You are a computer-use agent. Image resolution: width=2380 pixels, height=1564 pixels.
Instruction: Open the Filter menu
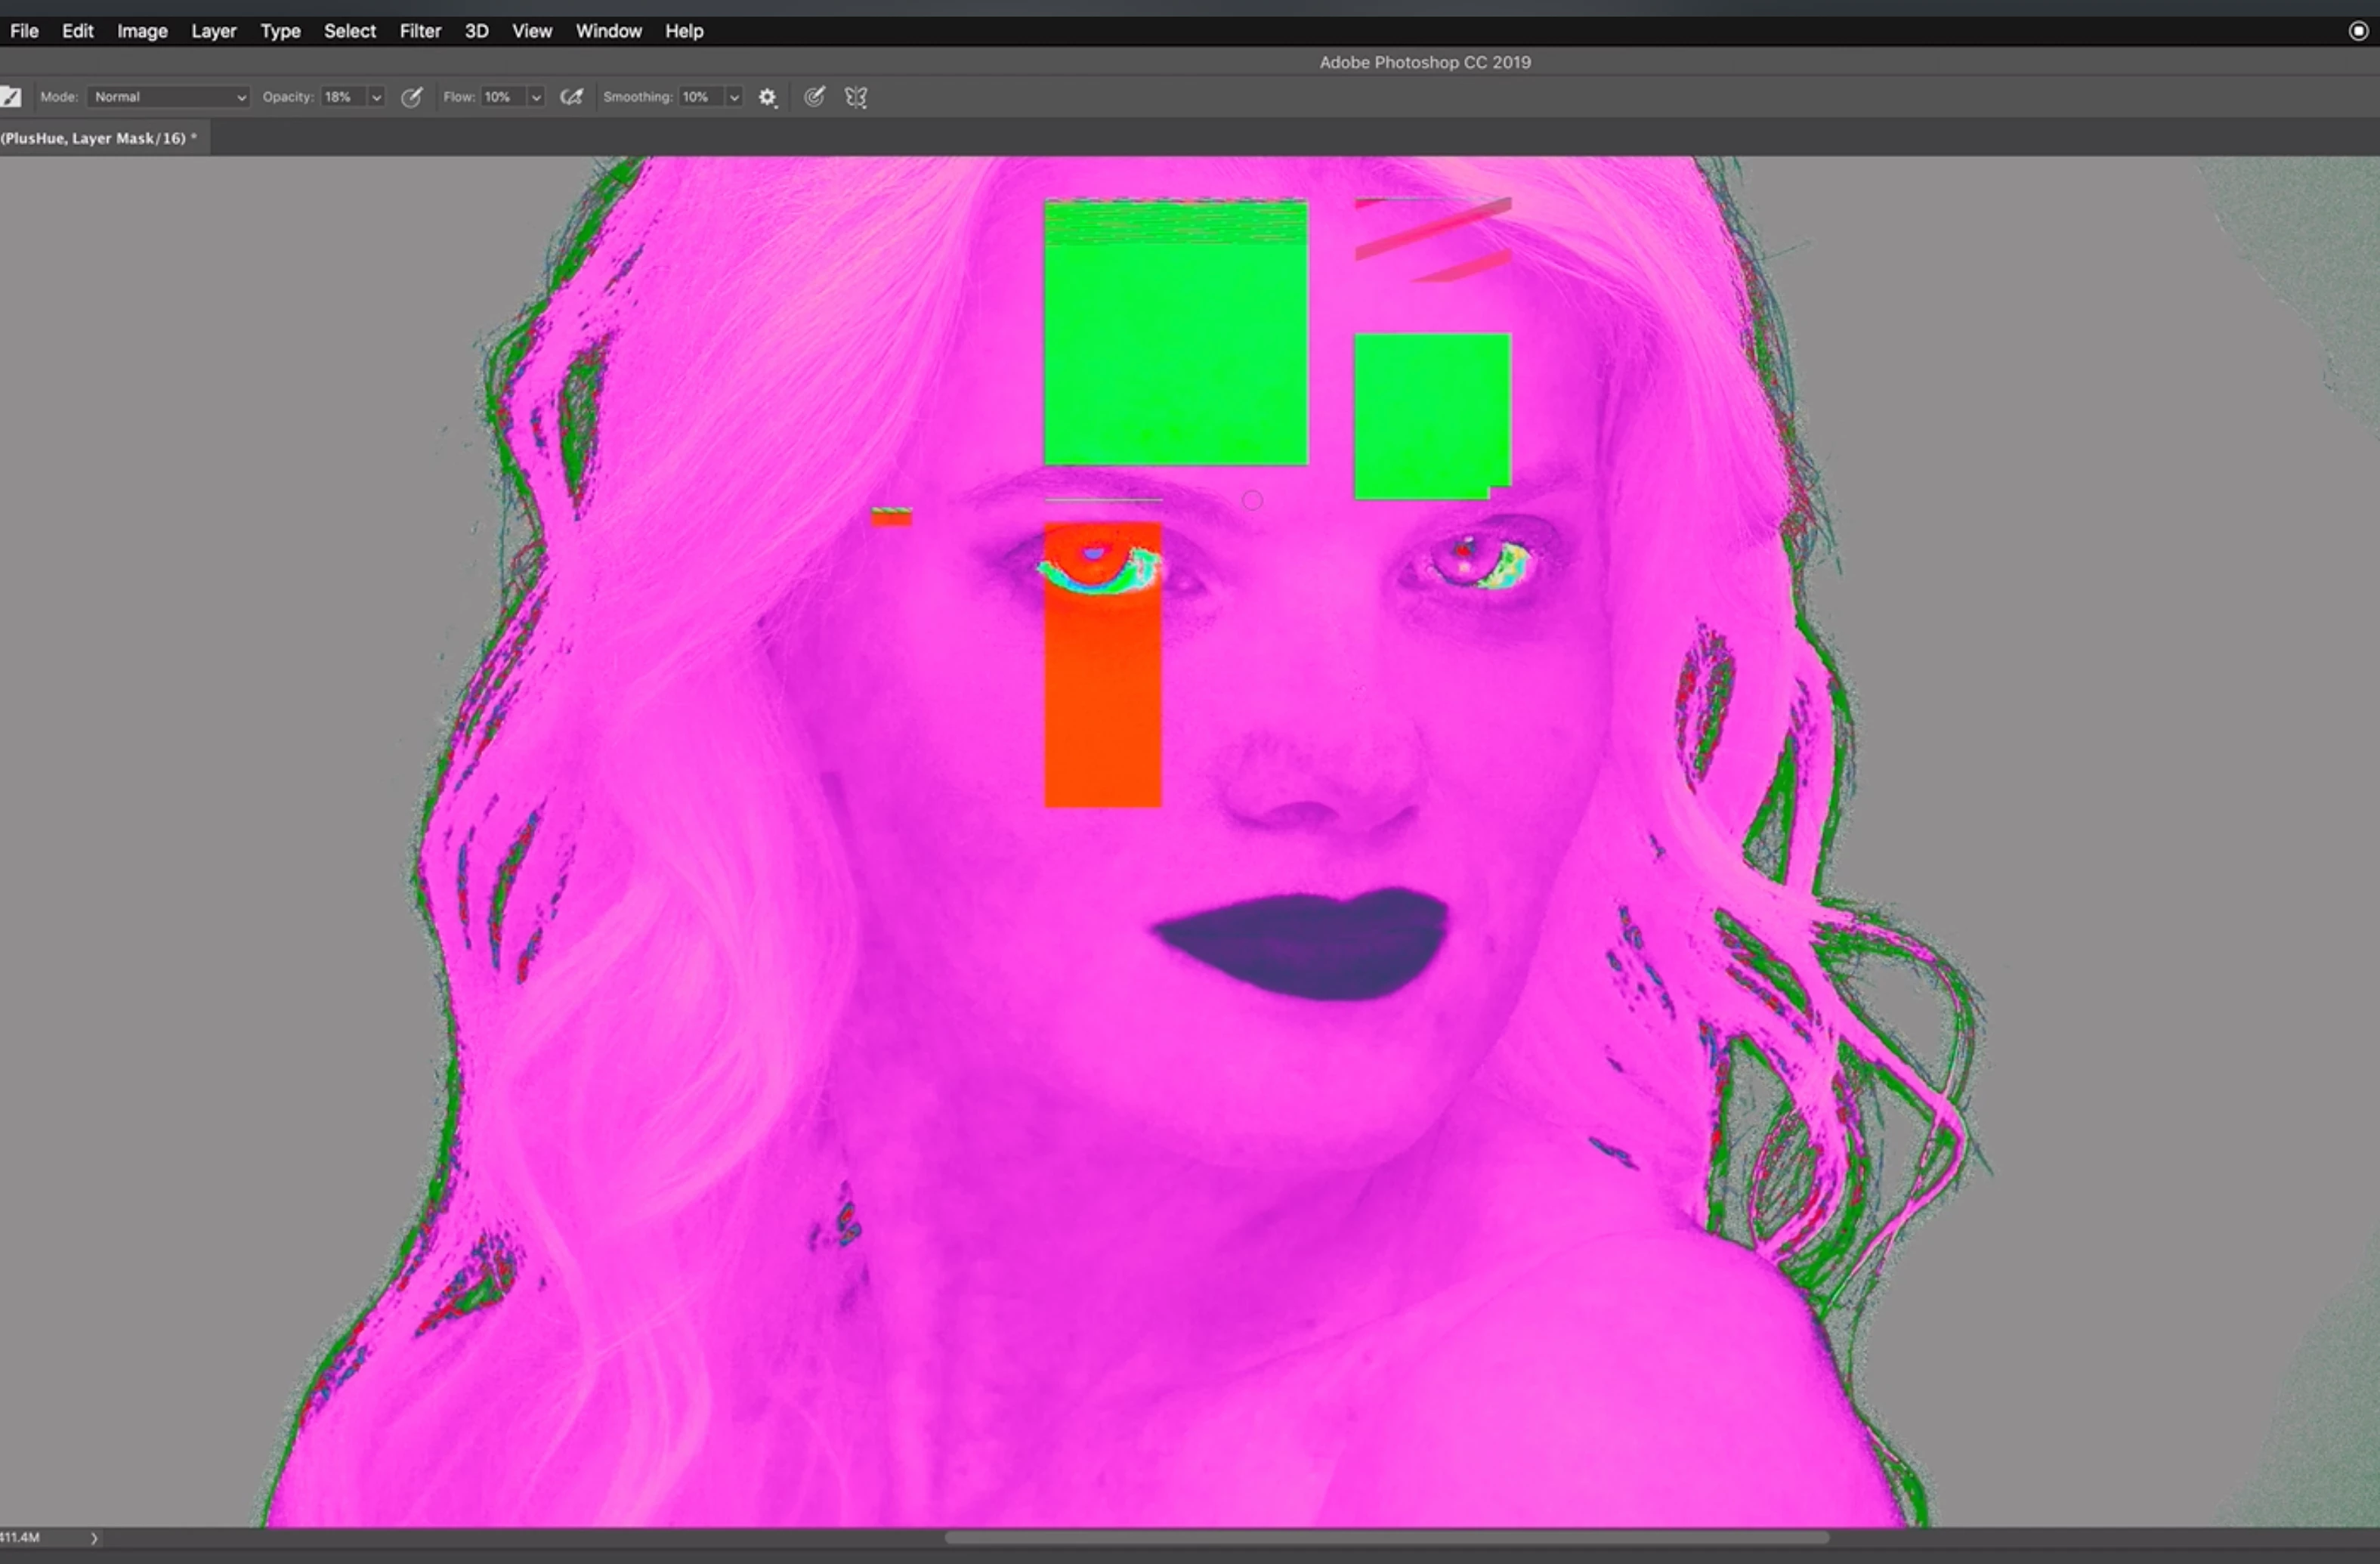(420, 31)
